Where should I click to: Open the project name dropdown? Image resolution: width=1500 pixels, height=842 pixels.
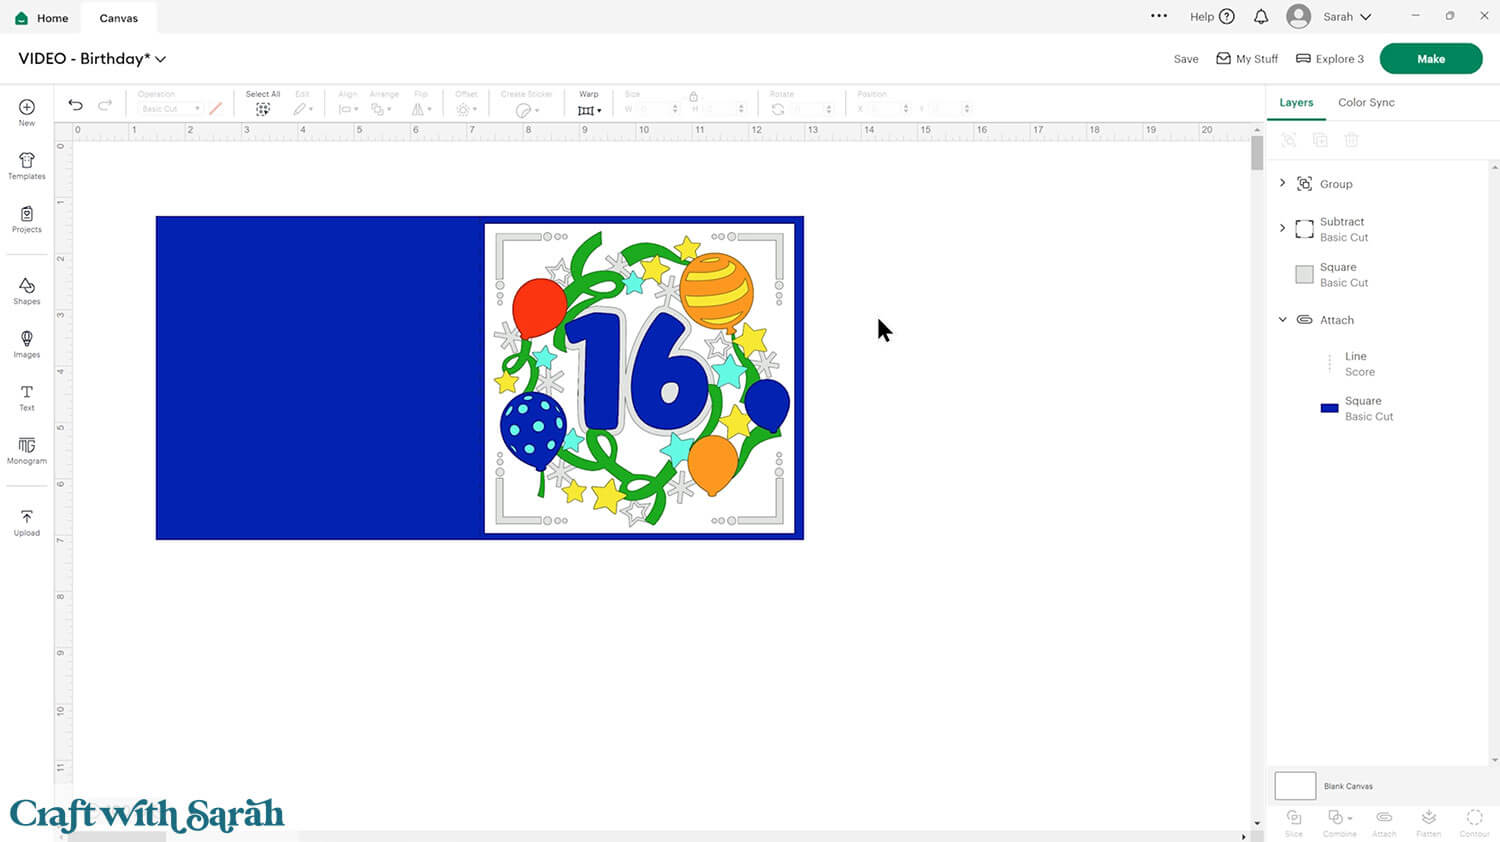161,59
